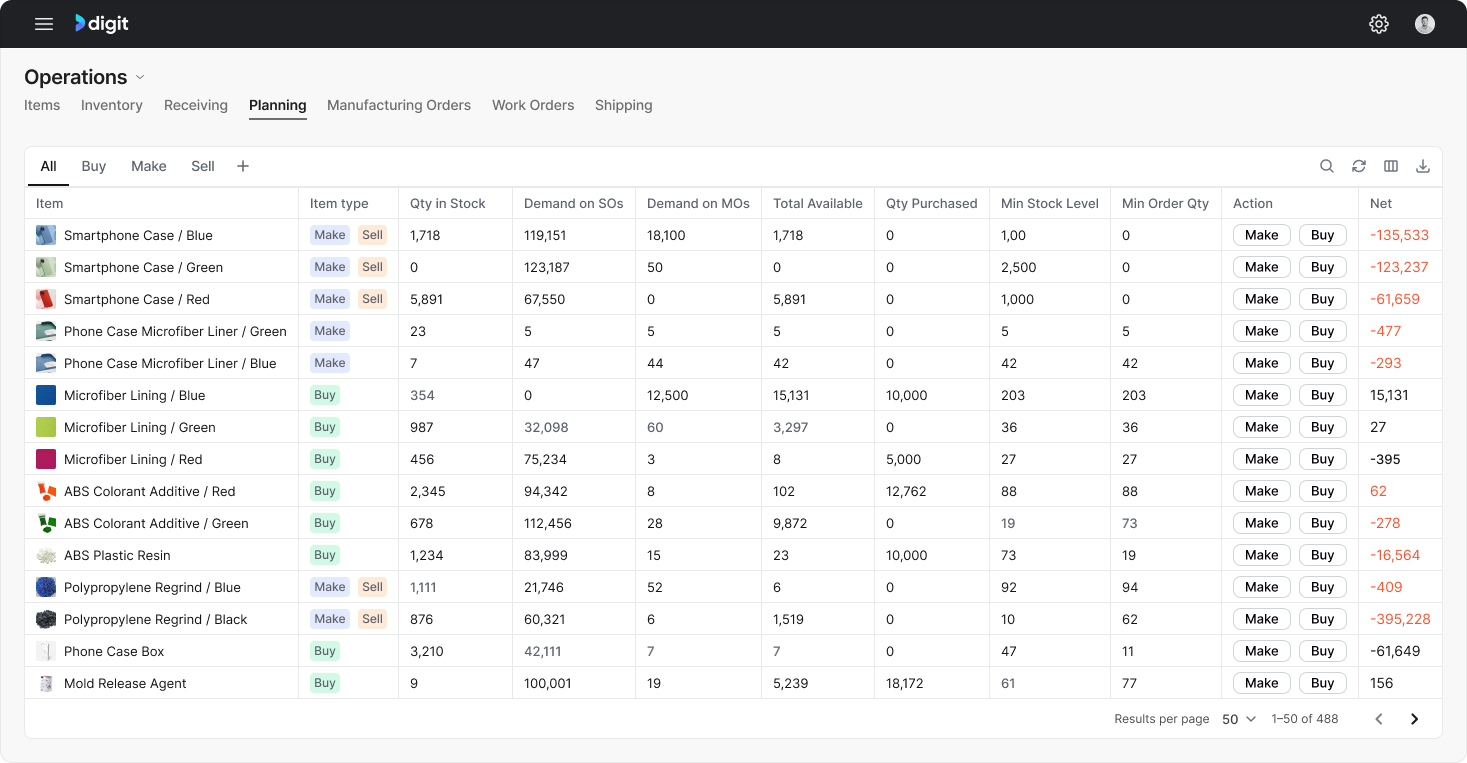Refresh the planning table data
Image resolution: width=1467 pixels, height=763 pixels.
click(x=1359, y=166)
